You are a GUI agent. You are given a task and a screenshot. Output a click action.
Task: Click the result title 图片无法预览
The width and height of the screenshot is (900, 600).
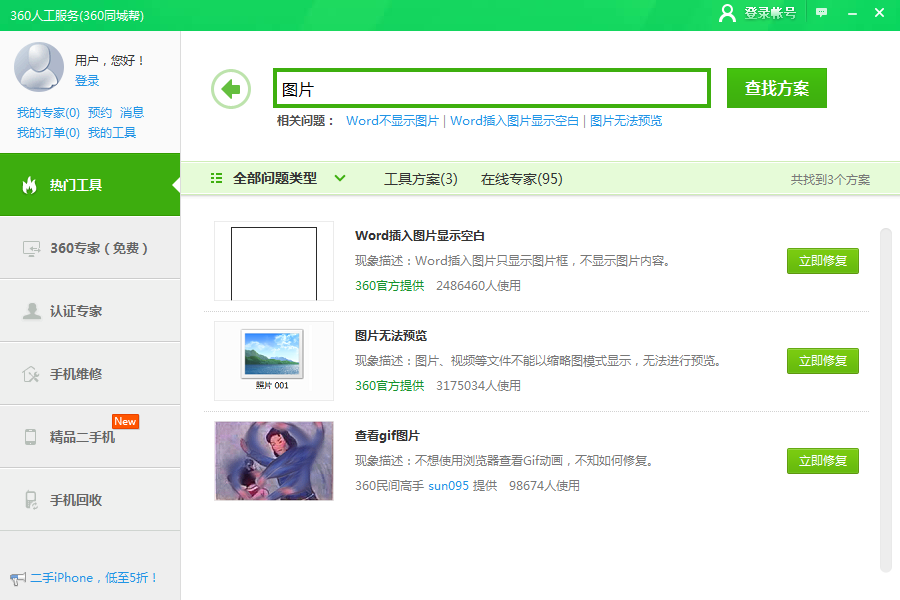(x=391, y=336)
